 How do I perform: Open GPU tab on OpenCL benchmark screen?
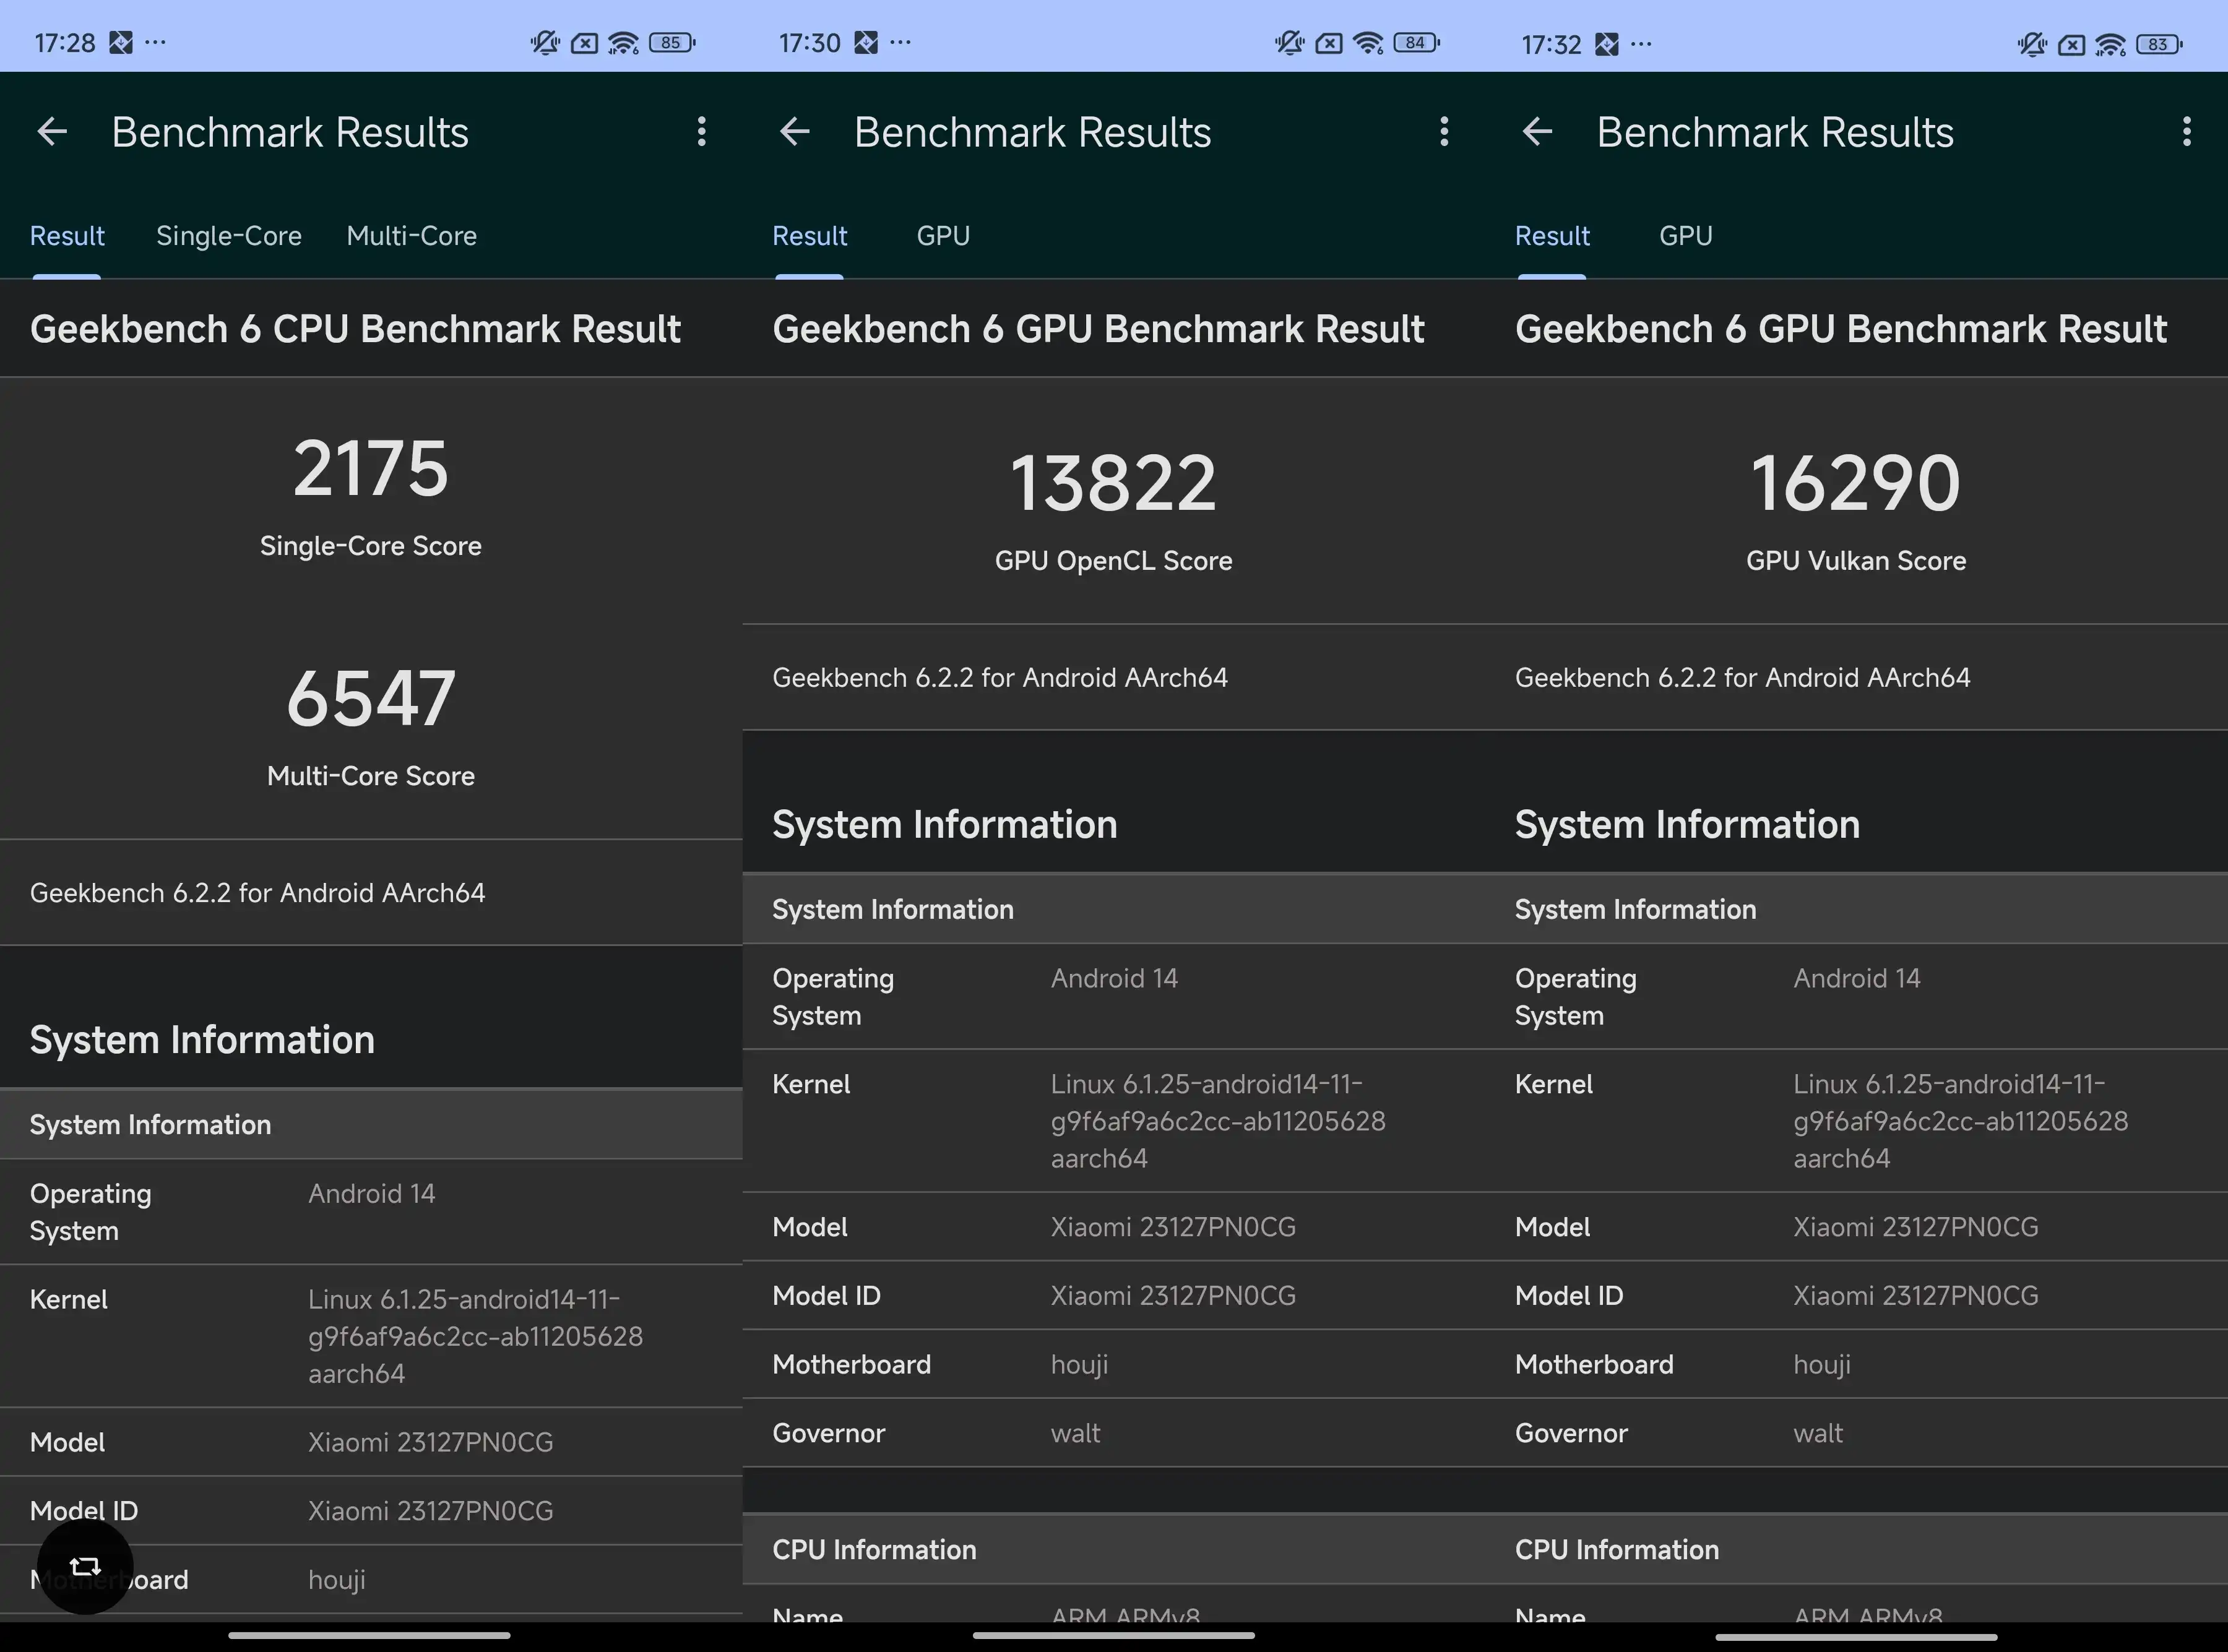[943, 236]
